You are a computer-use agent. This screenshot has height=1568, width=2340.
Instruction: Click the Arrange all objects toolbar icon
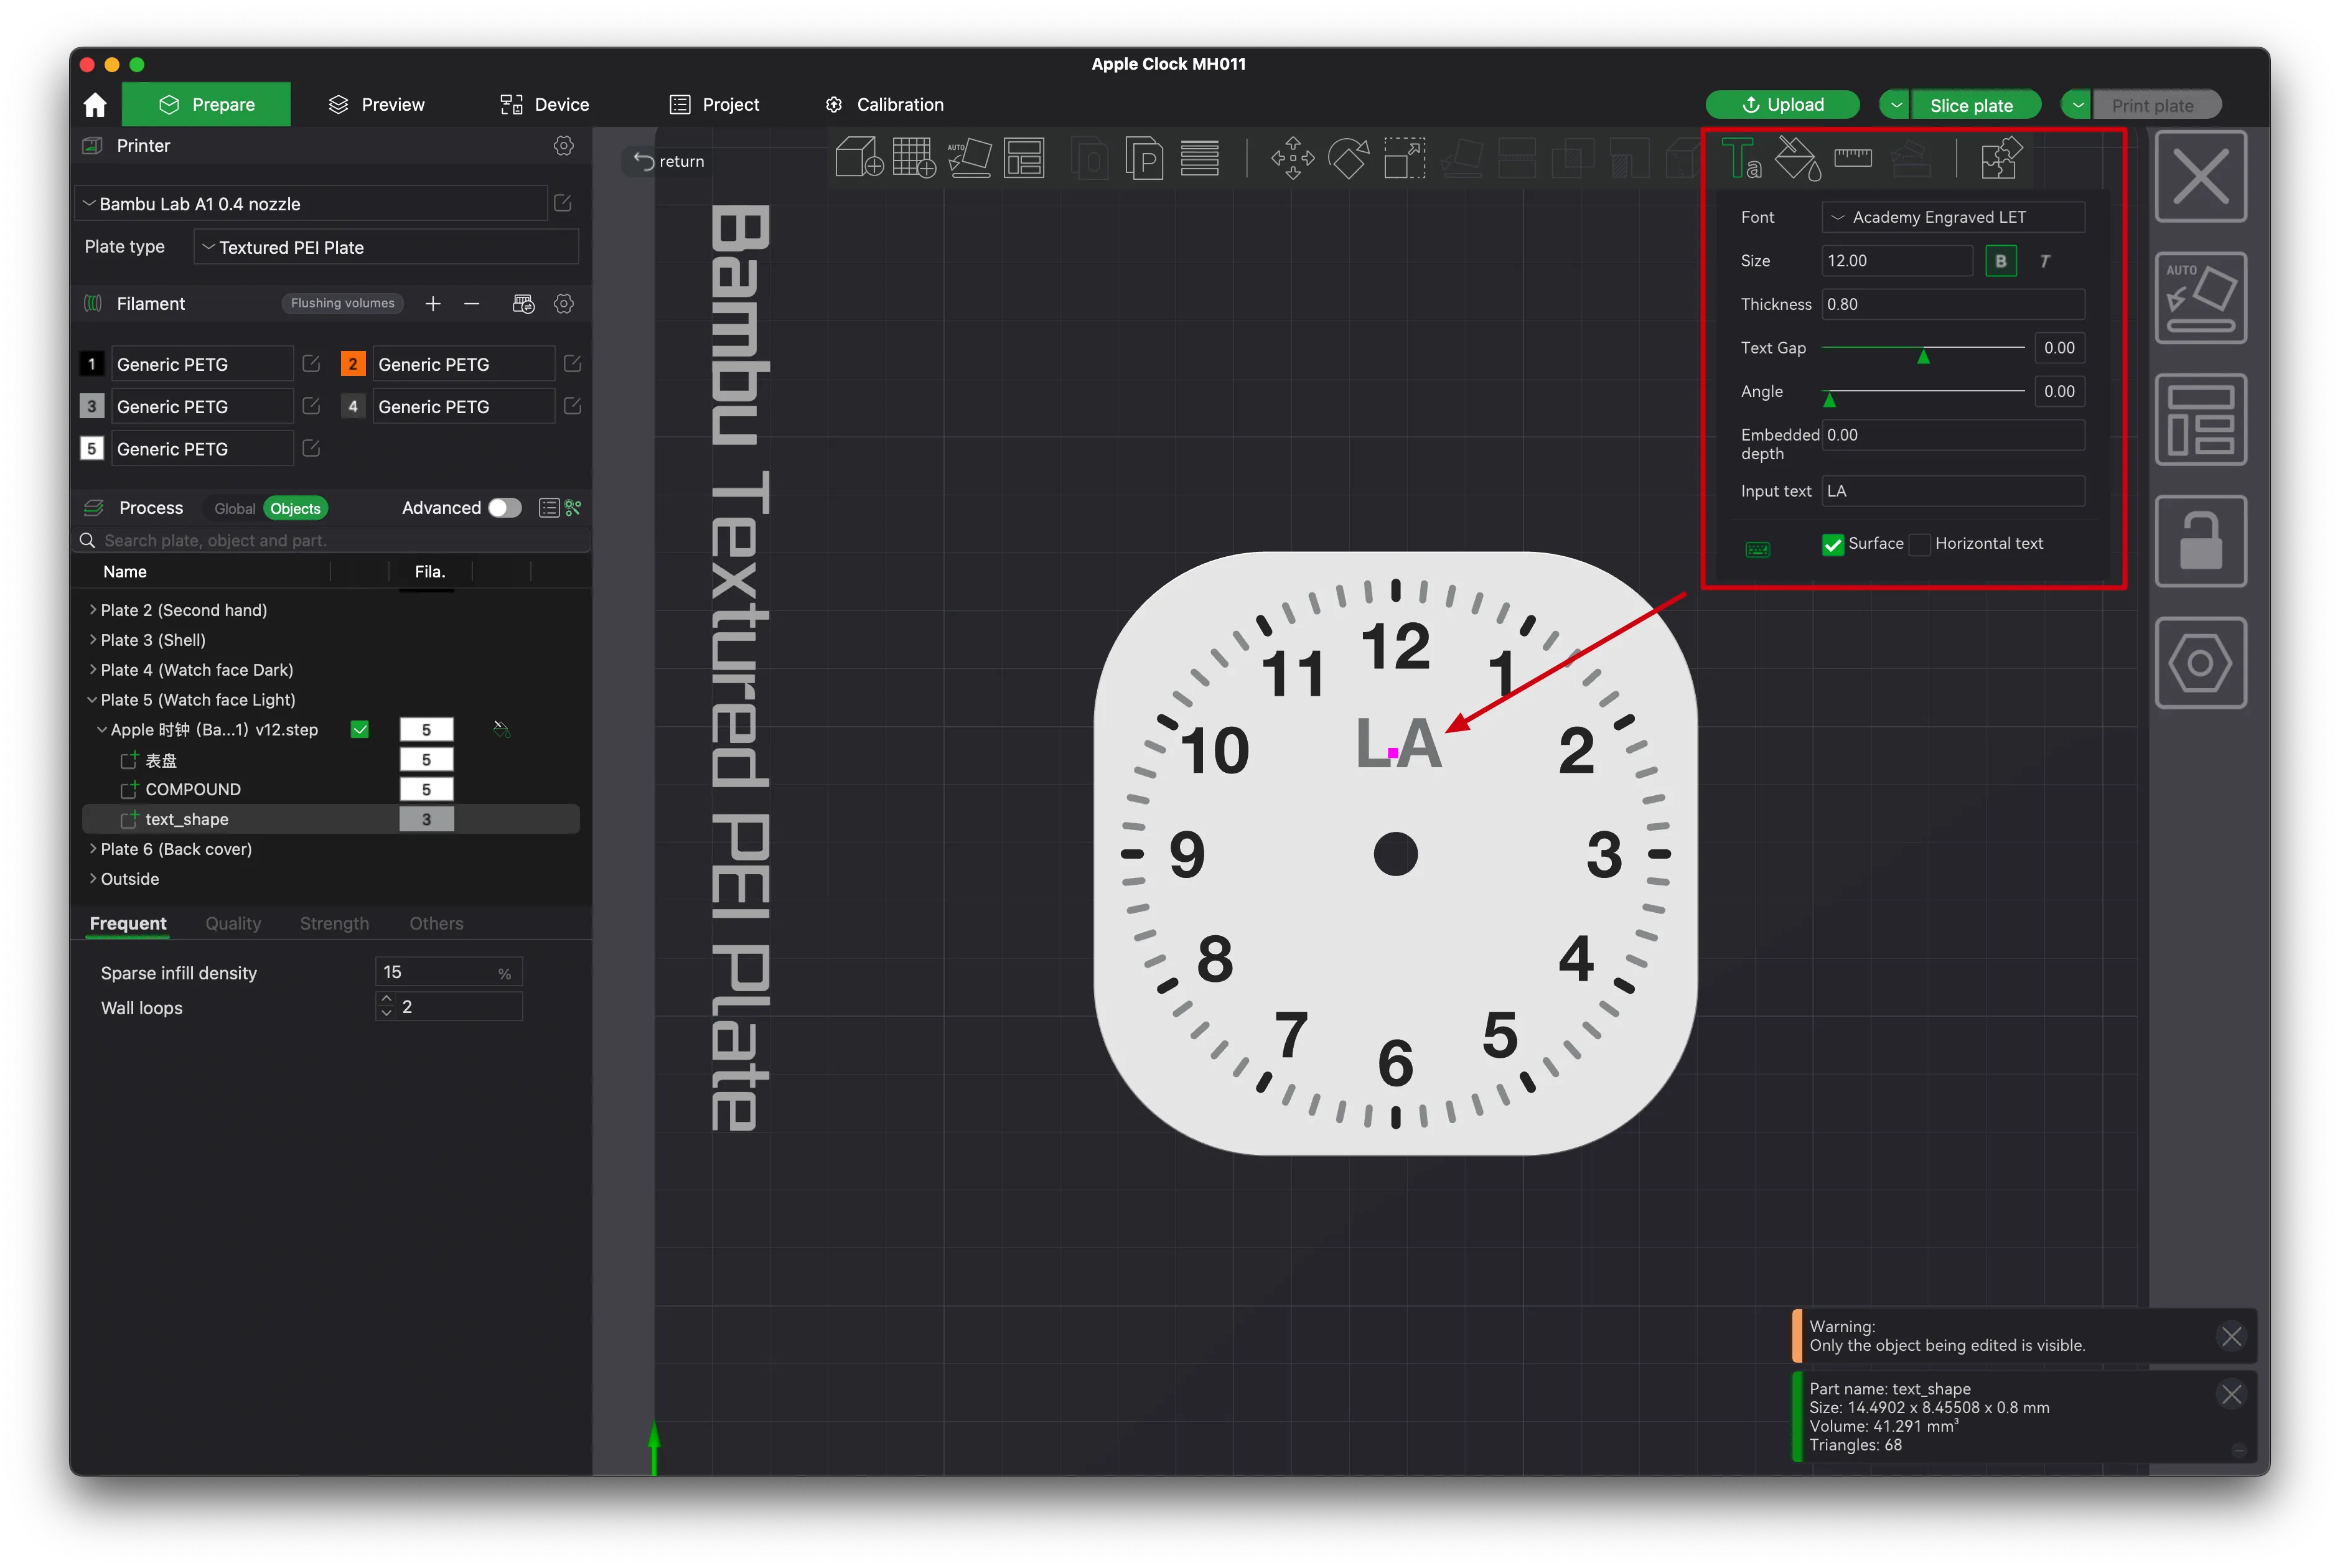click(x=1024, y=158)
